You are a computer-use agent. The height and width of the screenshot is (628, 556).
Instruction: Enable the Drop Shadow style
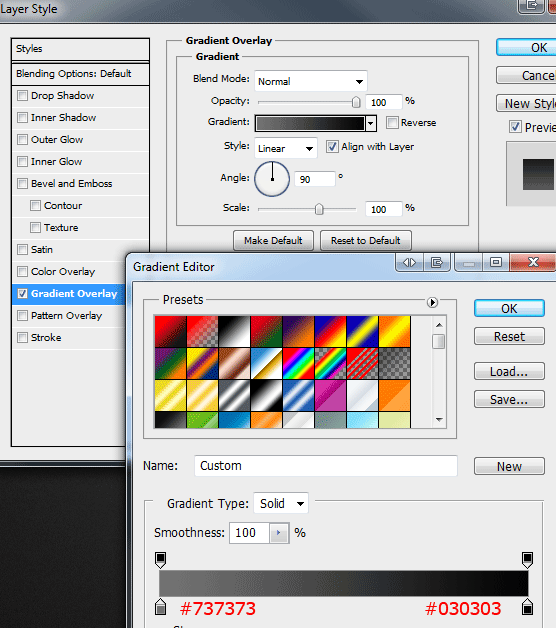click(x=22, y=96)
